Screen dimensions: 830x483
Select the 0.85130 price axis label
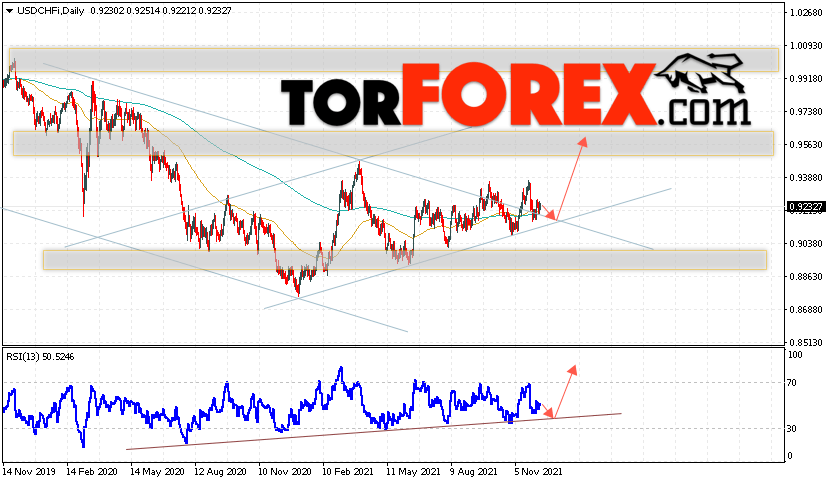point(806,343)
